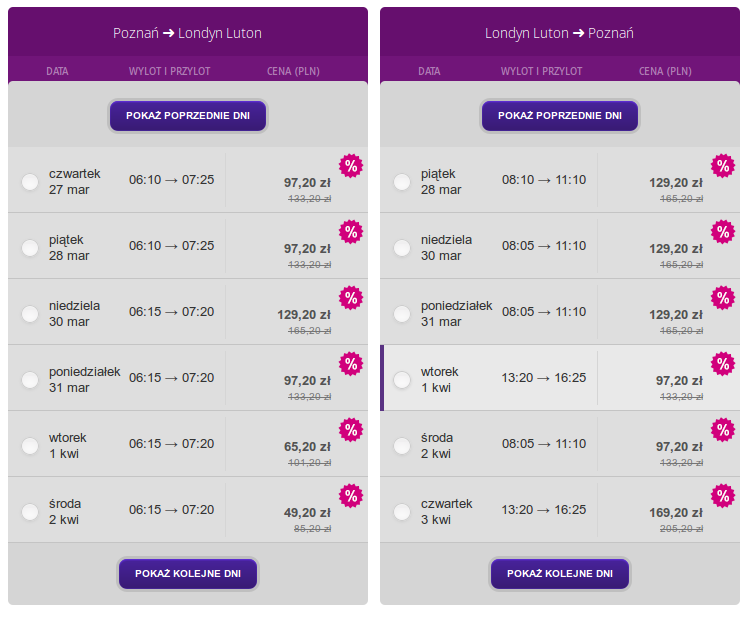748x621 pixels.
Task: Select outbound flight czwartek 27 mar radio
Action: pyautogui.click(x=30, y=182)
